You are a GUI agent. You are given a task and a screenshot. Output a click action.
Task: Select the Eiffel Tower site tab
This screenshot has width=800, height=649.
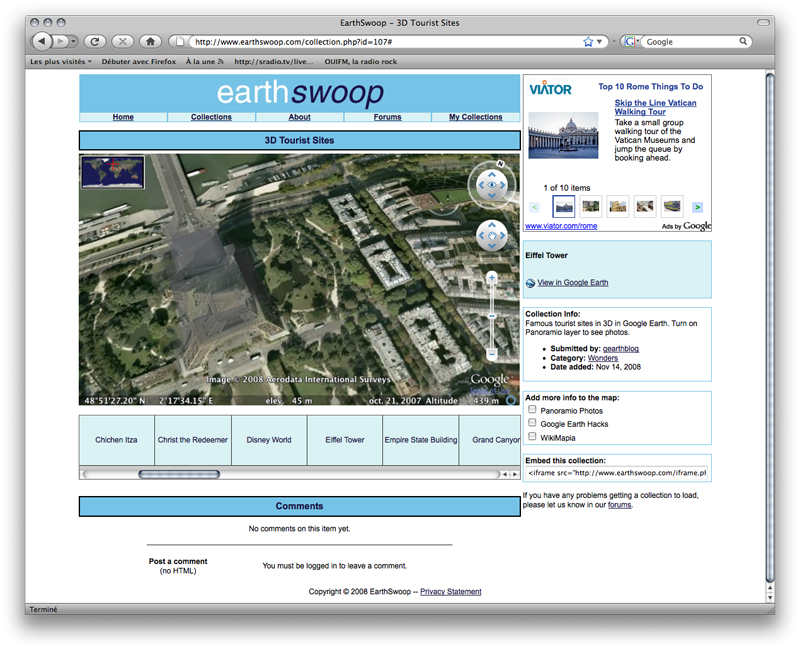(345, 440)
